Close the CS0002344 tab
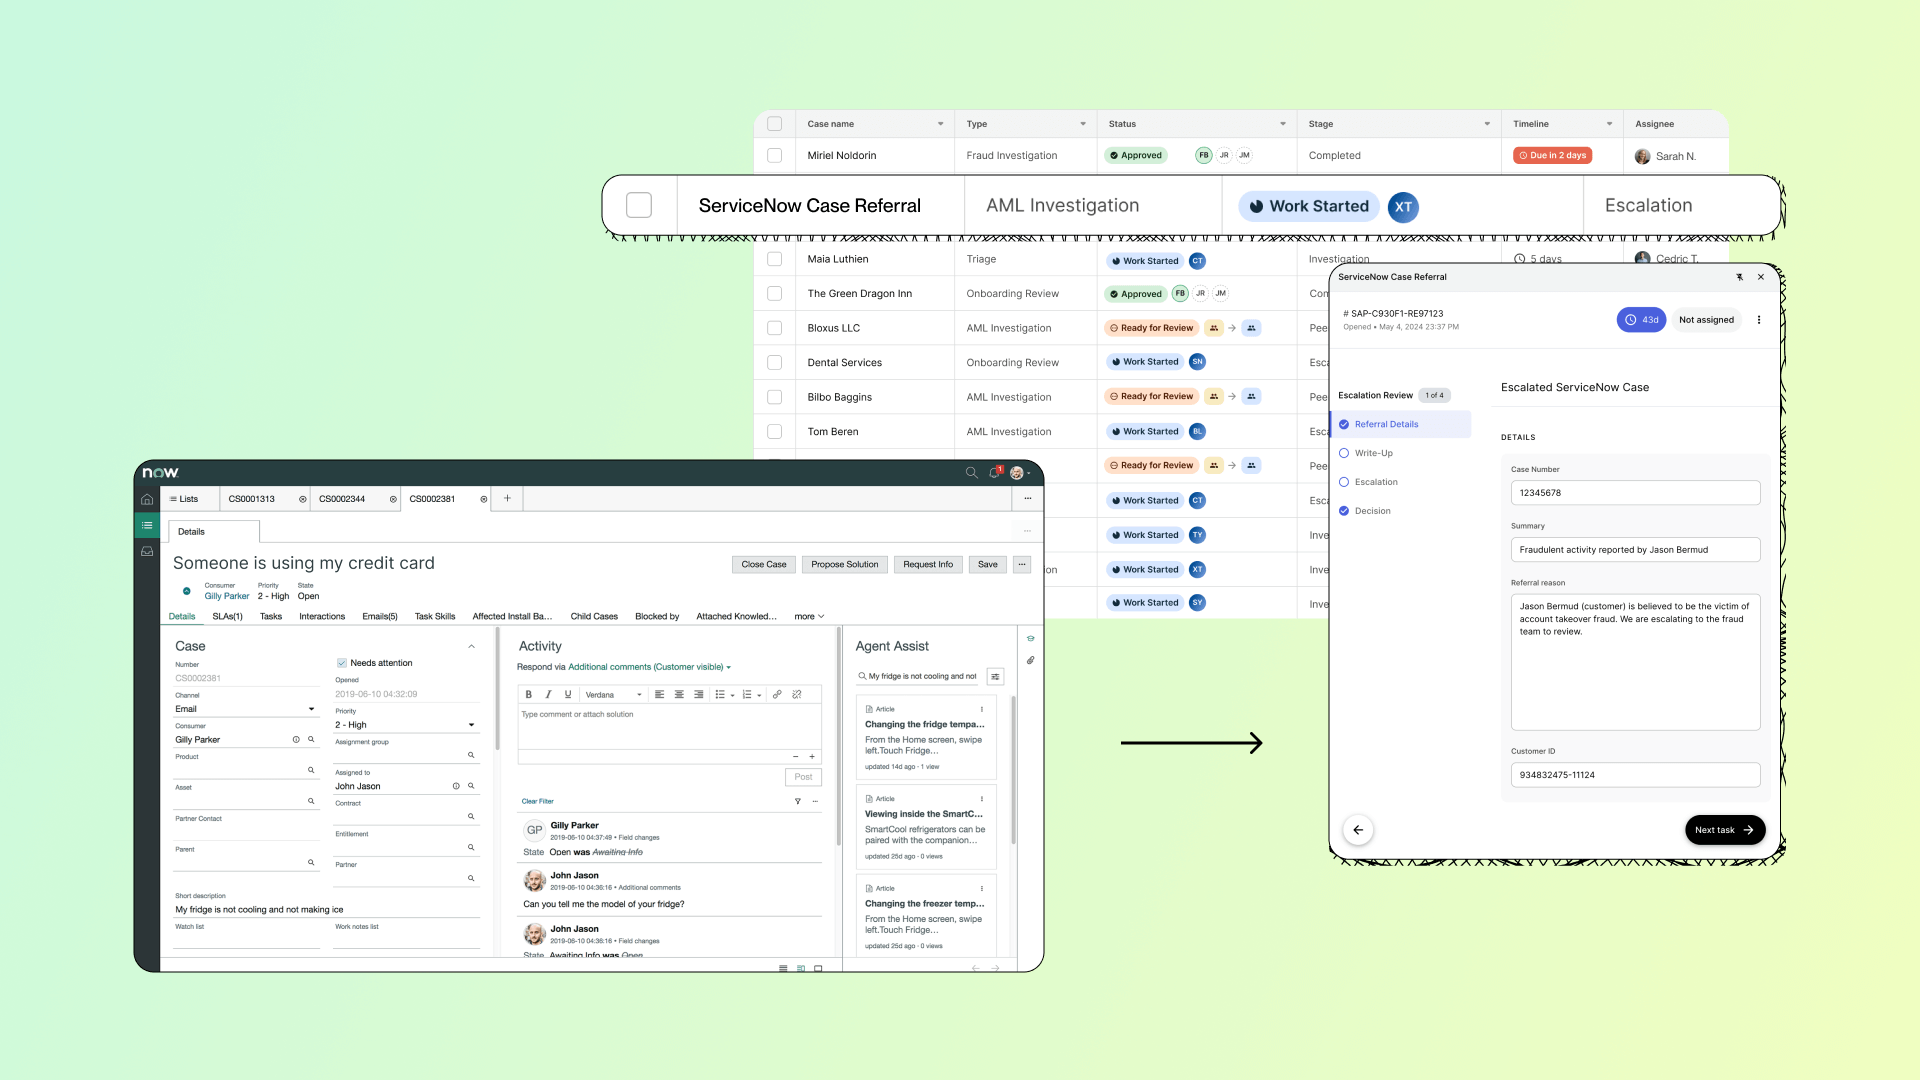The width and height of the screenshot is (1920, 1080). pyautogui.click(x=393, y=499)
